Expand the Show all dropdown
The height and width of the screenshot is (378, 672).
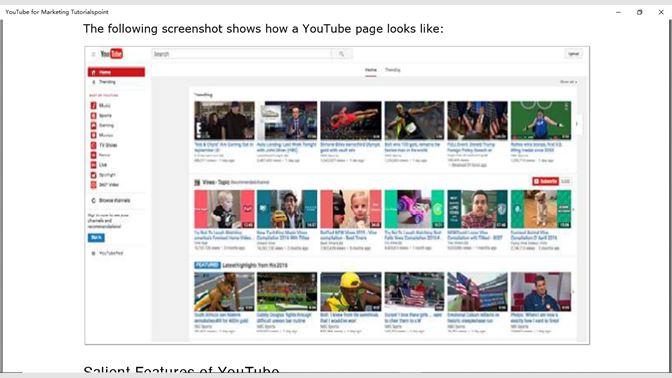[568, 82]
